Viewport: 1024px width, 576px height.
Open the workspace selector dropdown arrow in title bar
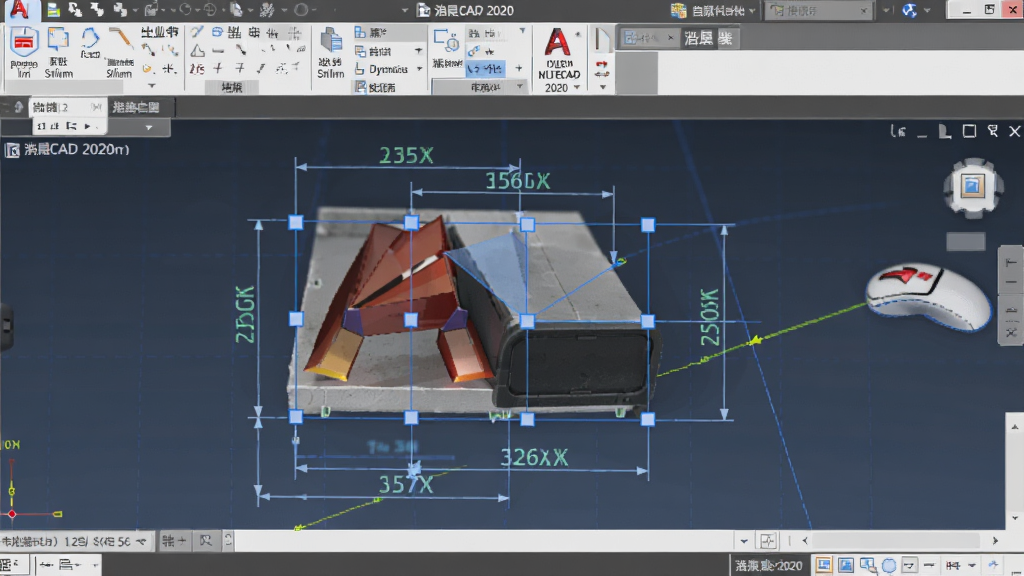pos(752,10)
